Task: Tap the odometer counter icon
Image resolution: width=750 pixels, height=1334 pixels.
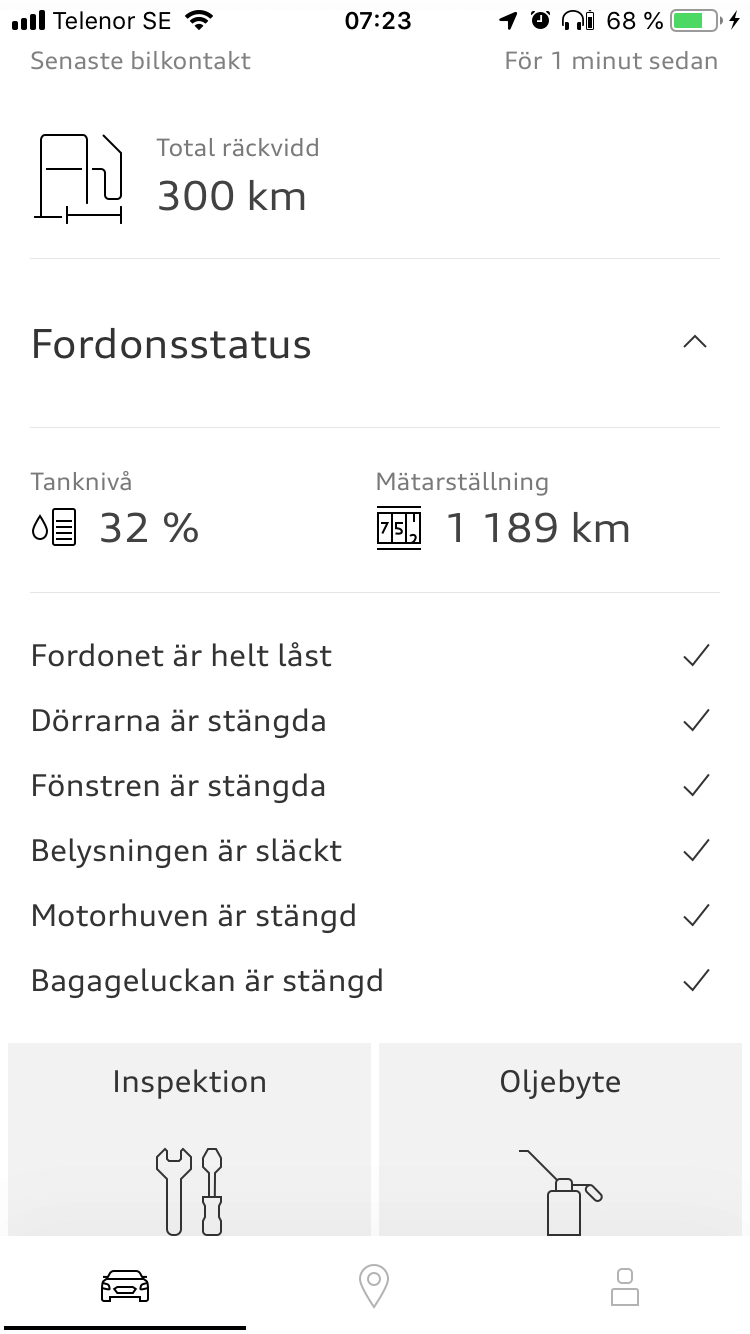Action: [x=398, y=528]
